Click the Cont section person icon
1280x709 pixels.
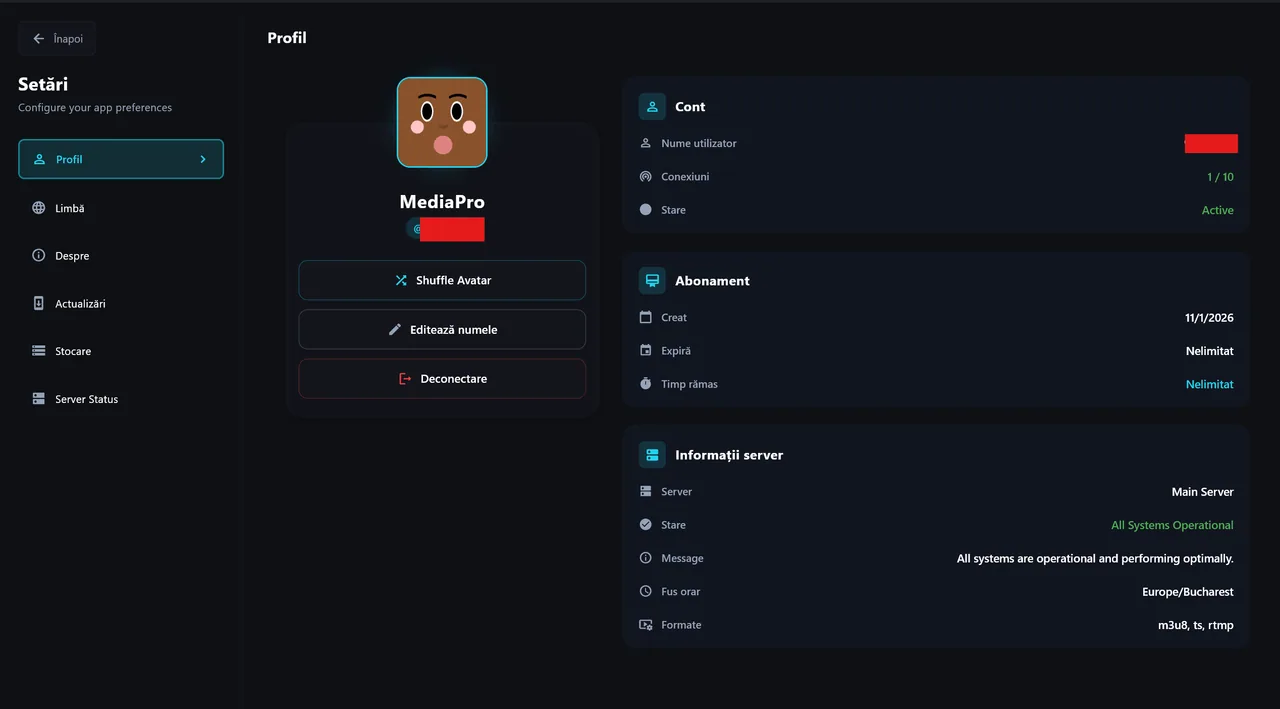(652, 107)
